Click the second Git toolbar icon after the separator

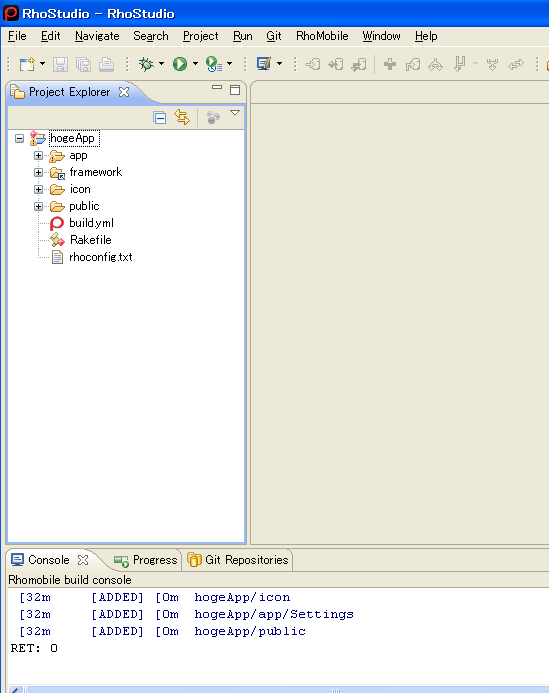336,65
